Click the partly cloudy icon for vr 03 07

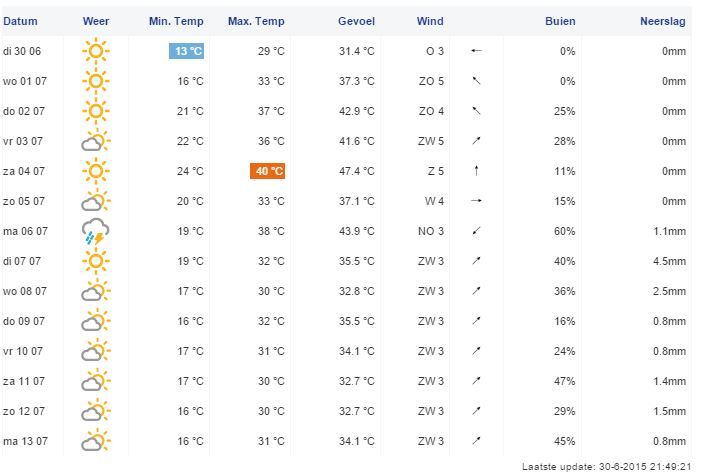(96, 141)
